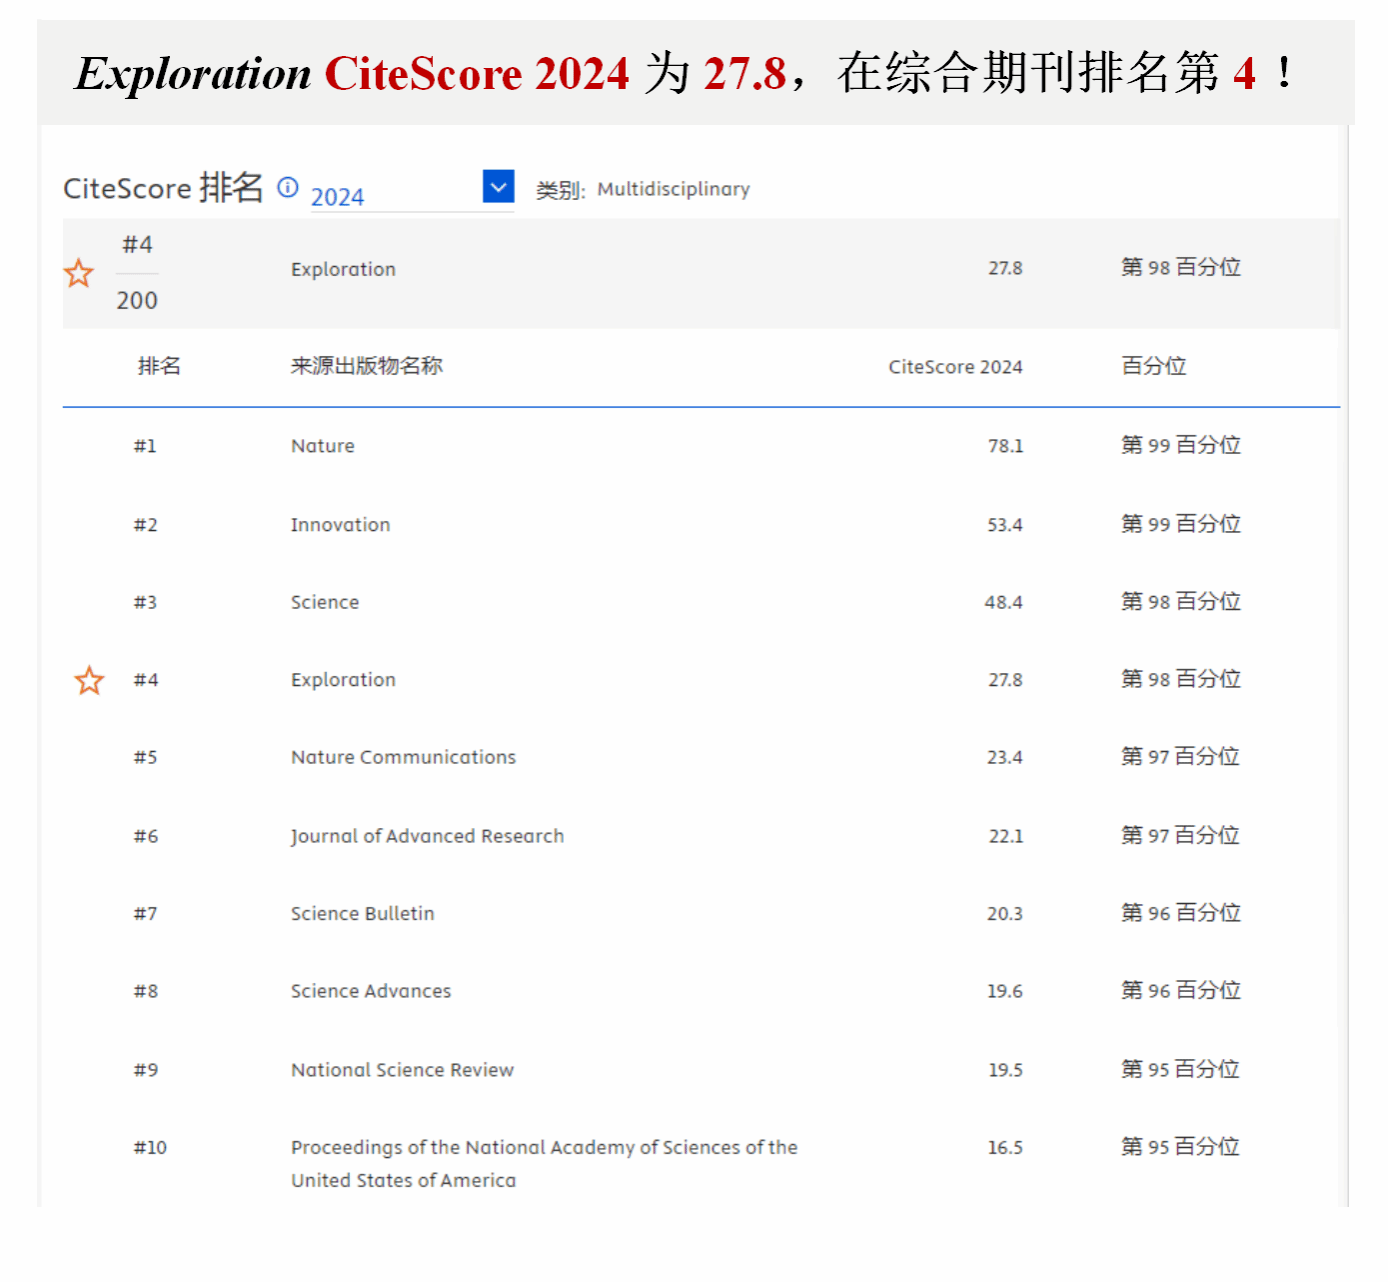
Task: Click the info icon beside CiteScore 排名
Action: (x=288, y=188)
